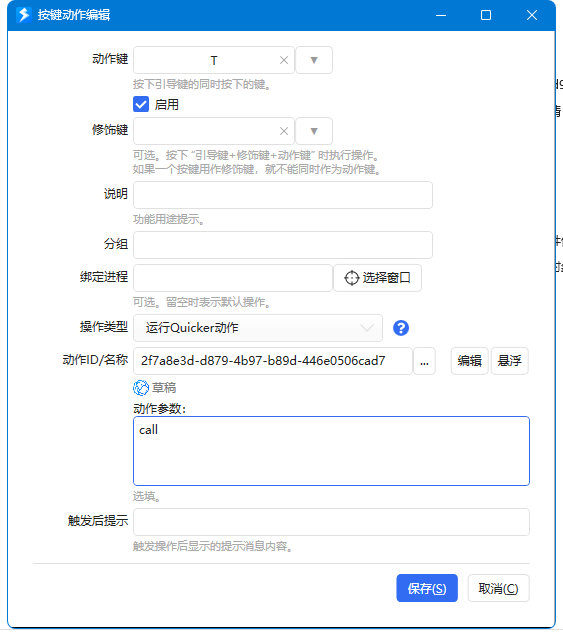Click inside the 动作参数 text area
This screenshot has height=636, width=563.
(331, 451)
